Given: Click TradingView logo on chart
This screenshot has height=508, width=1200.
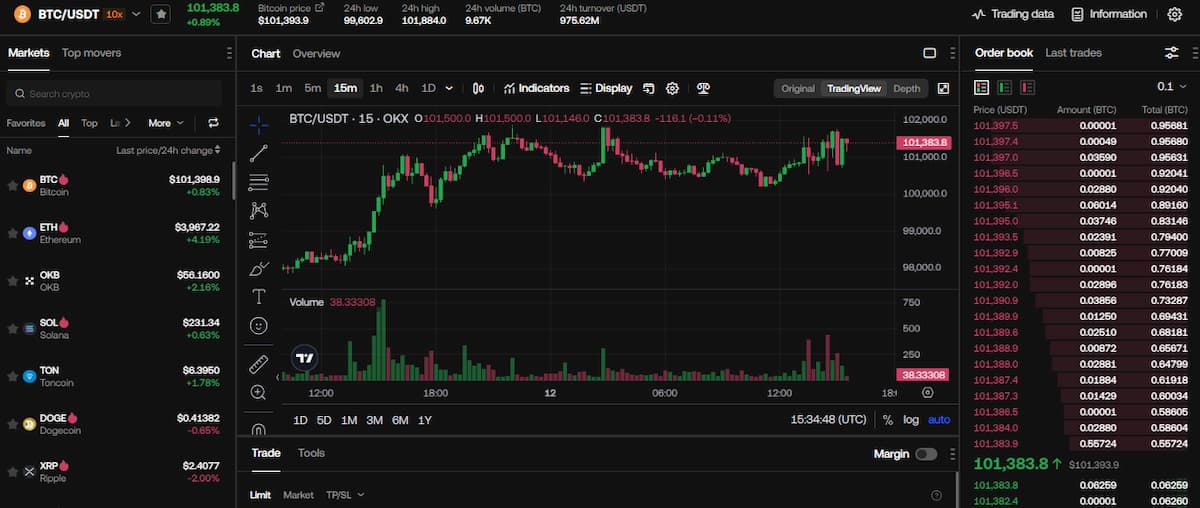Looking at the screenshot, I should pyautogui.click(x=305, y=357).
